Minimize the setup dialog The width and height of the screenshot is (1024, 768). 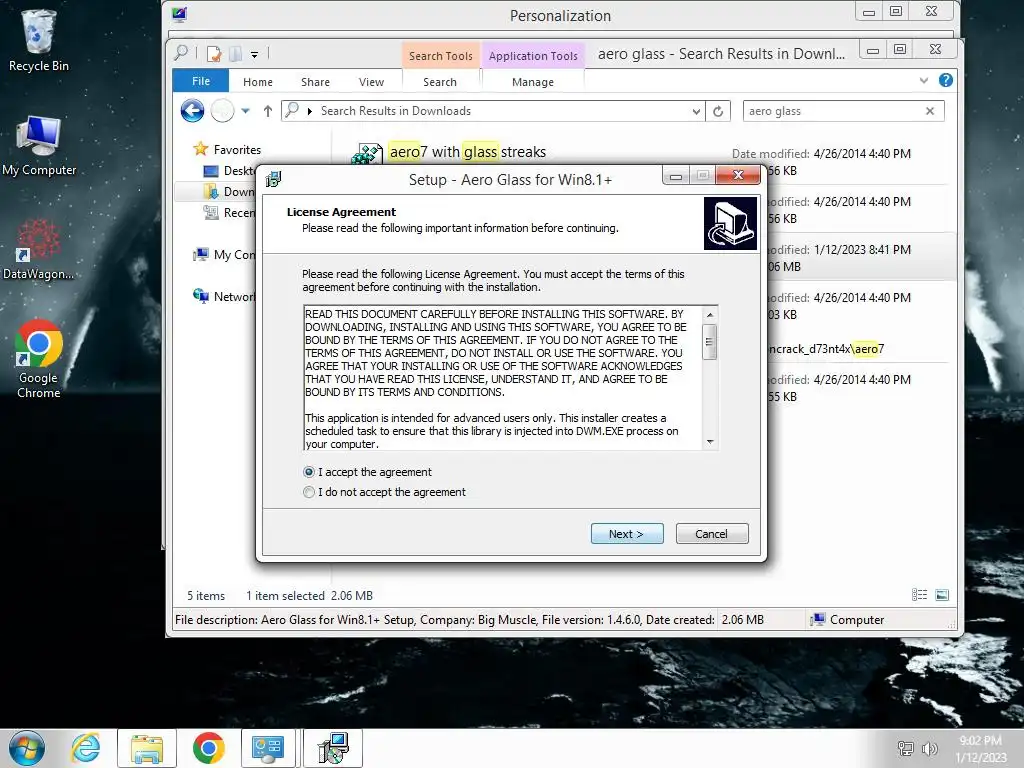676,175
